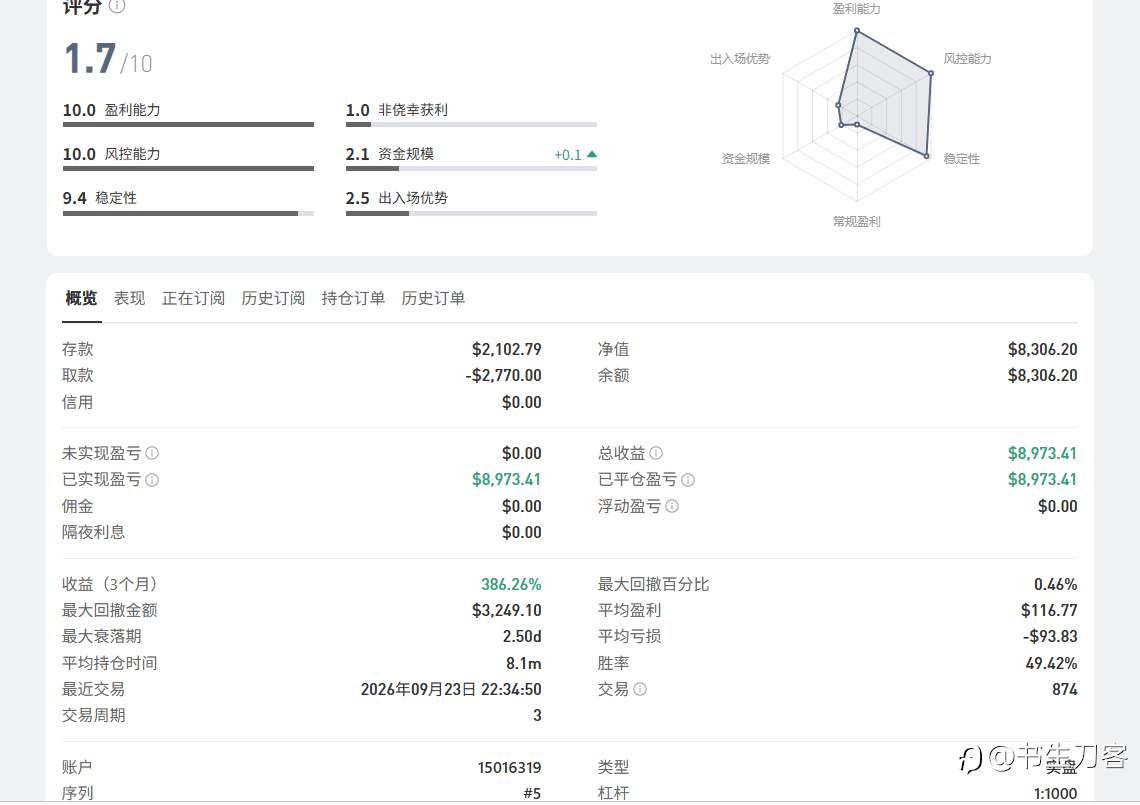Click the 常规盈利 label on radar chart

pos(856,221)
